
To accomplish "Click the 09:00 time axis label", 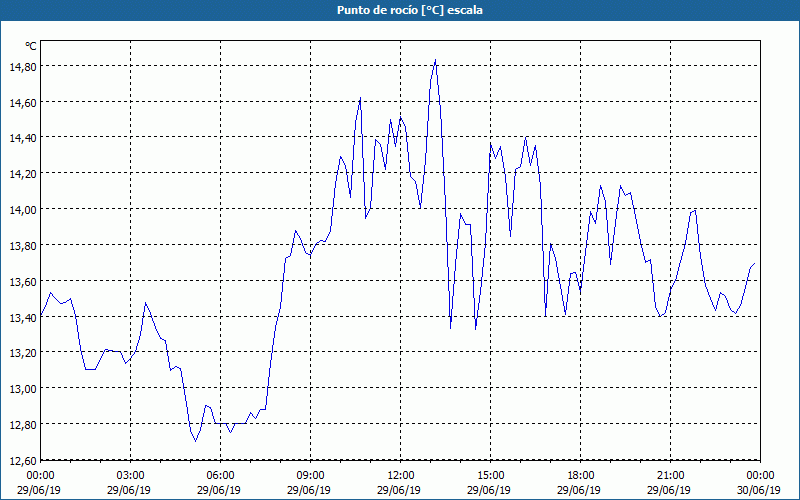I will (310, 476).
